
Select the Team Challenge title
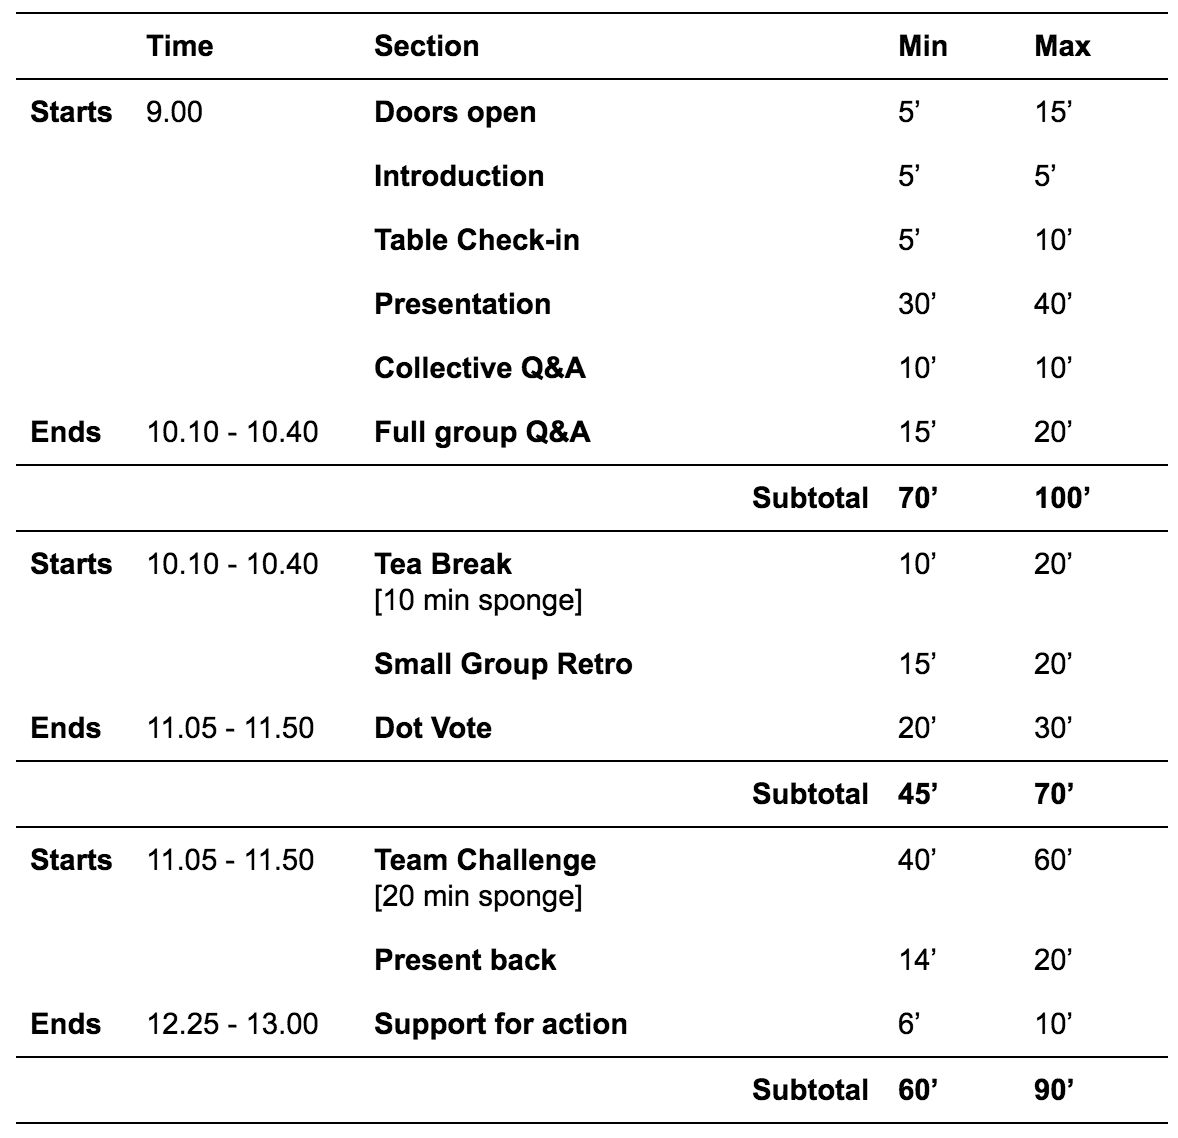pos(485,860)
